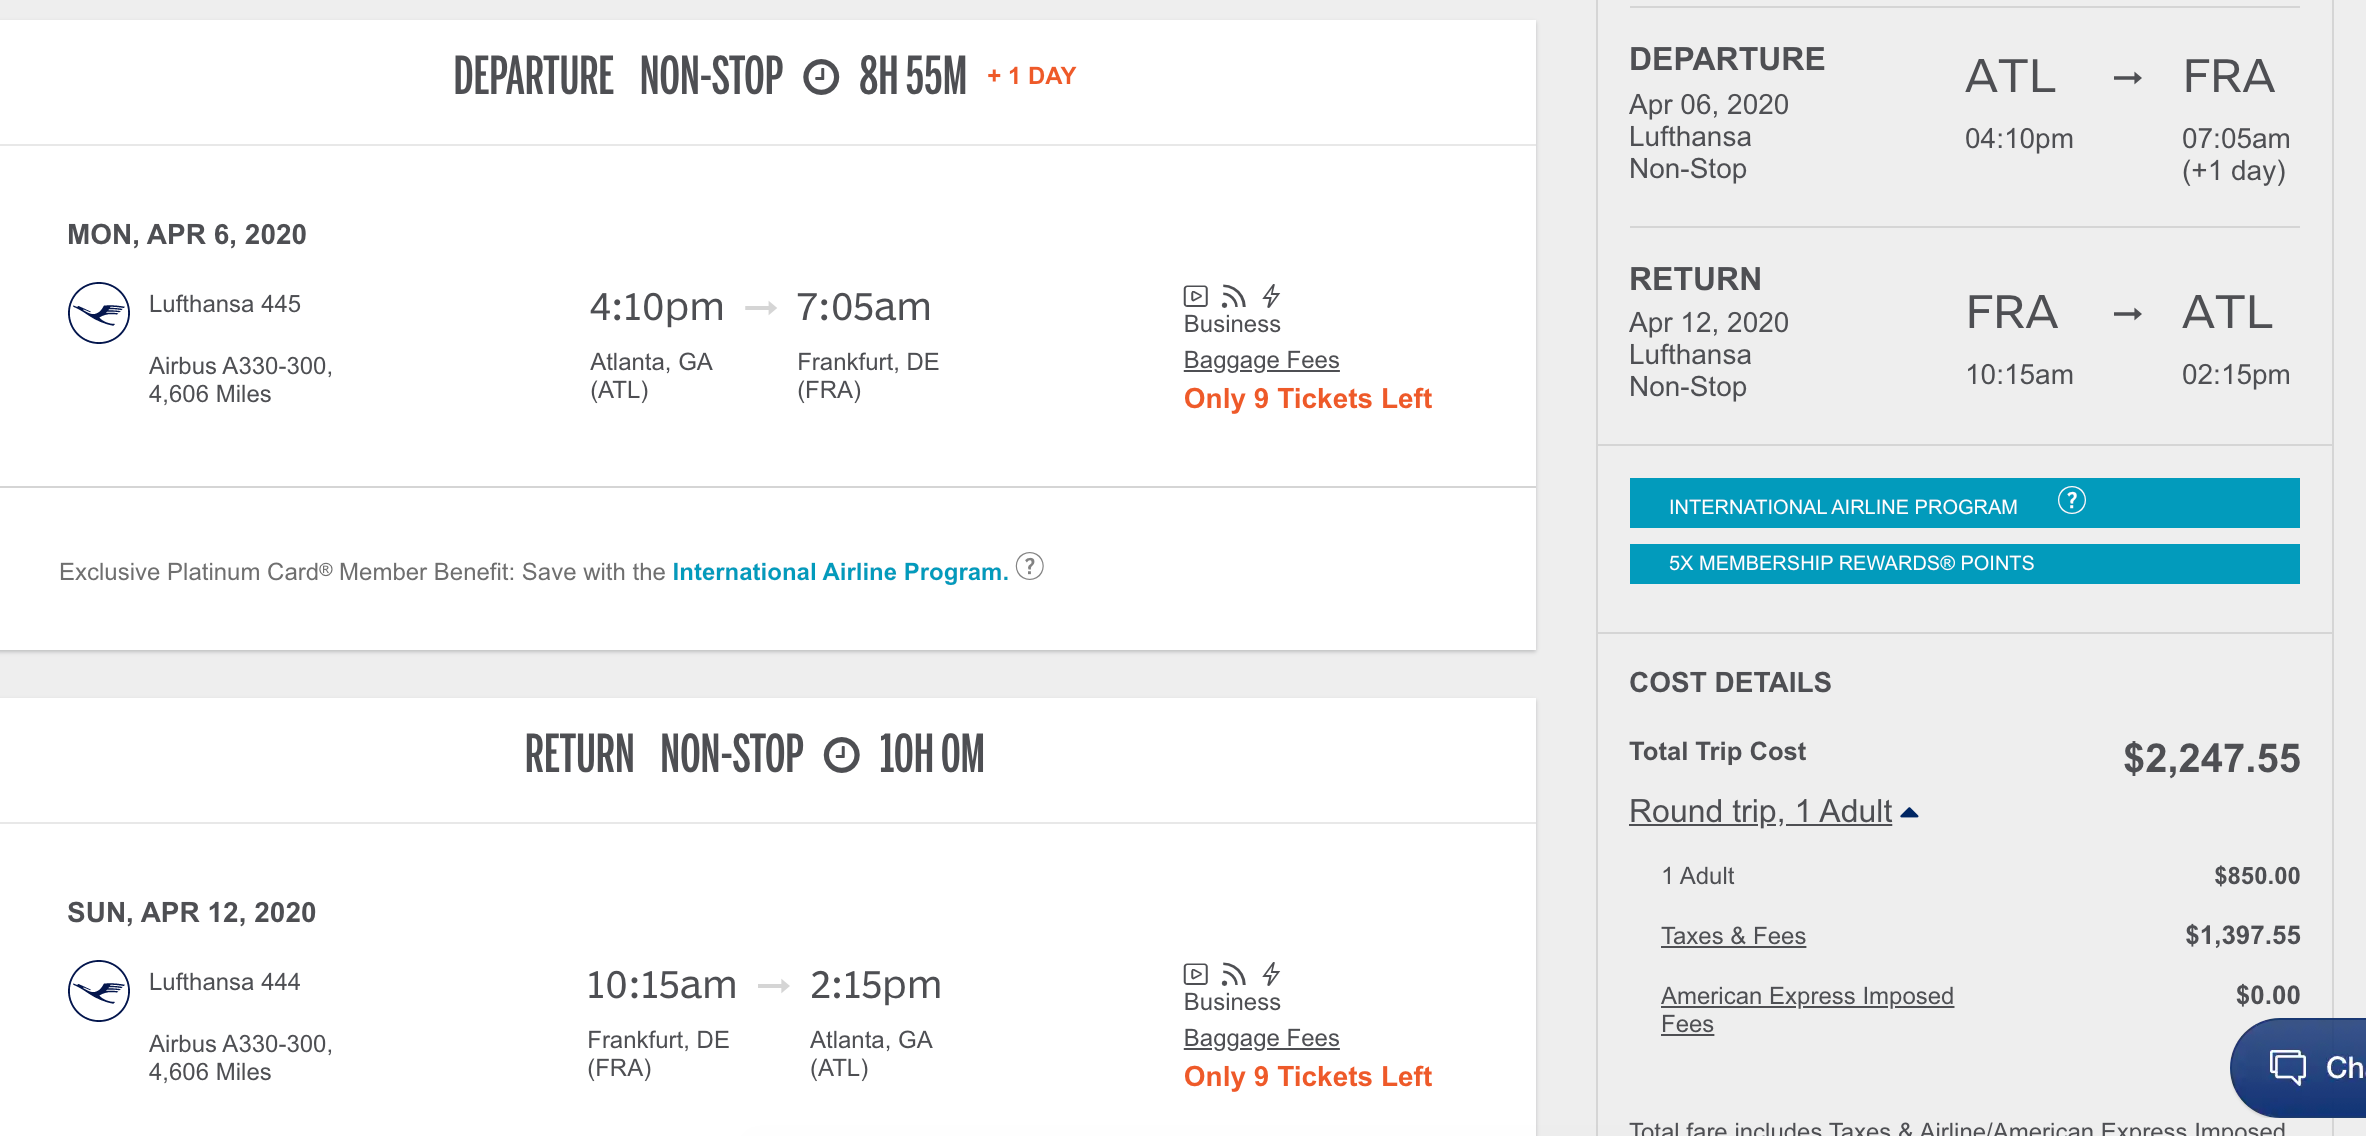
Task: Click the departure flight Lufthansa logo
Action: coord(98,313)
